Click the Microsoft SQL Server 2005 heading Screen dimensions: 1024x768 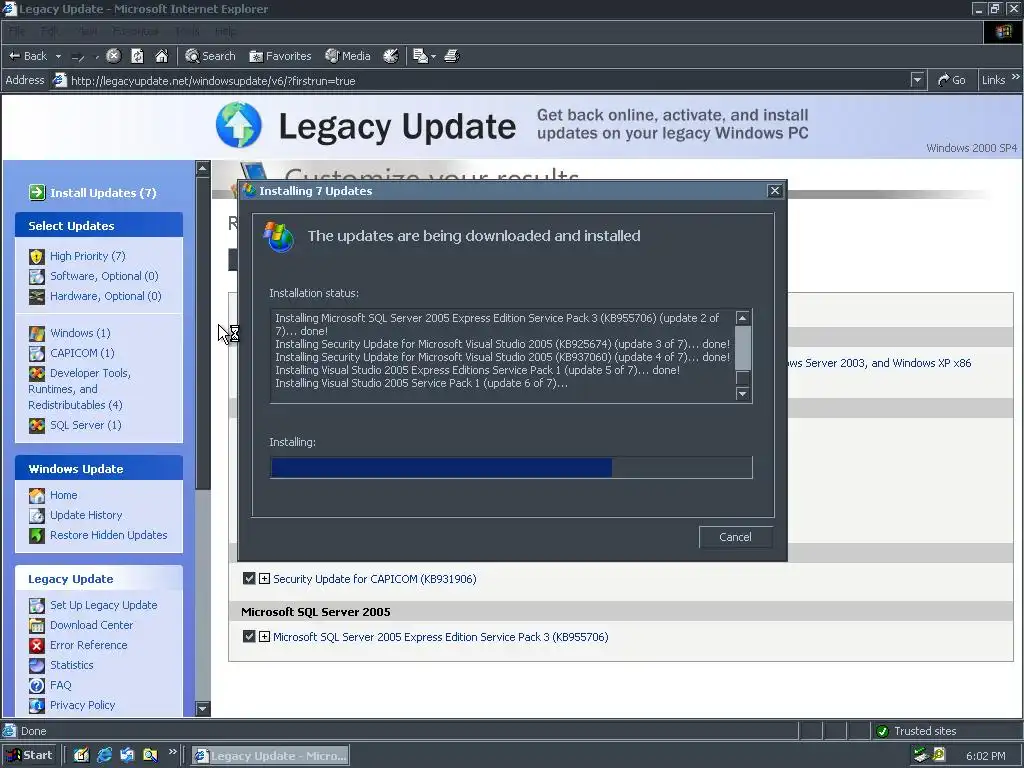[x=315, y=612]
